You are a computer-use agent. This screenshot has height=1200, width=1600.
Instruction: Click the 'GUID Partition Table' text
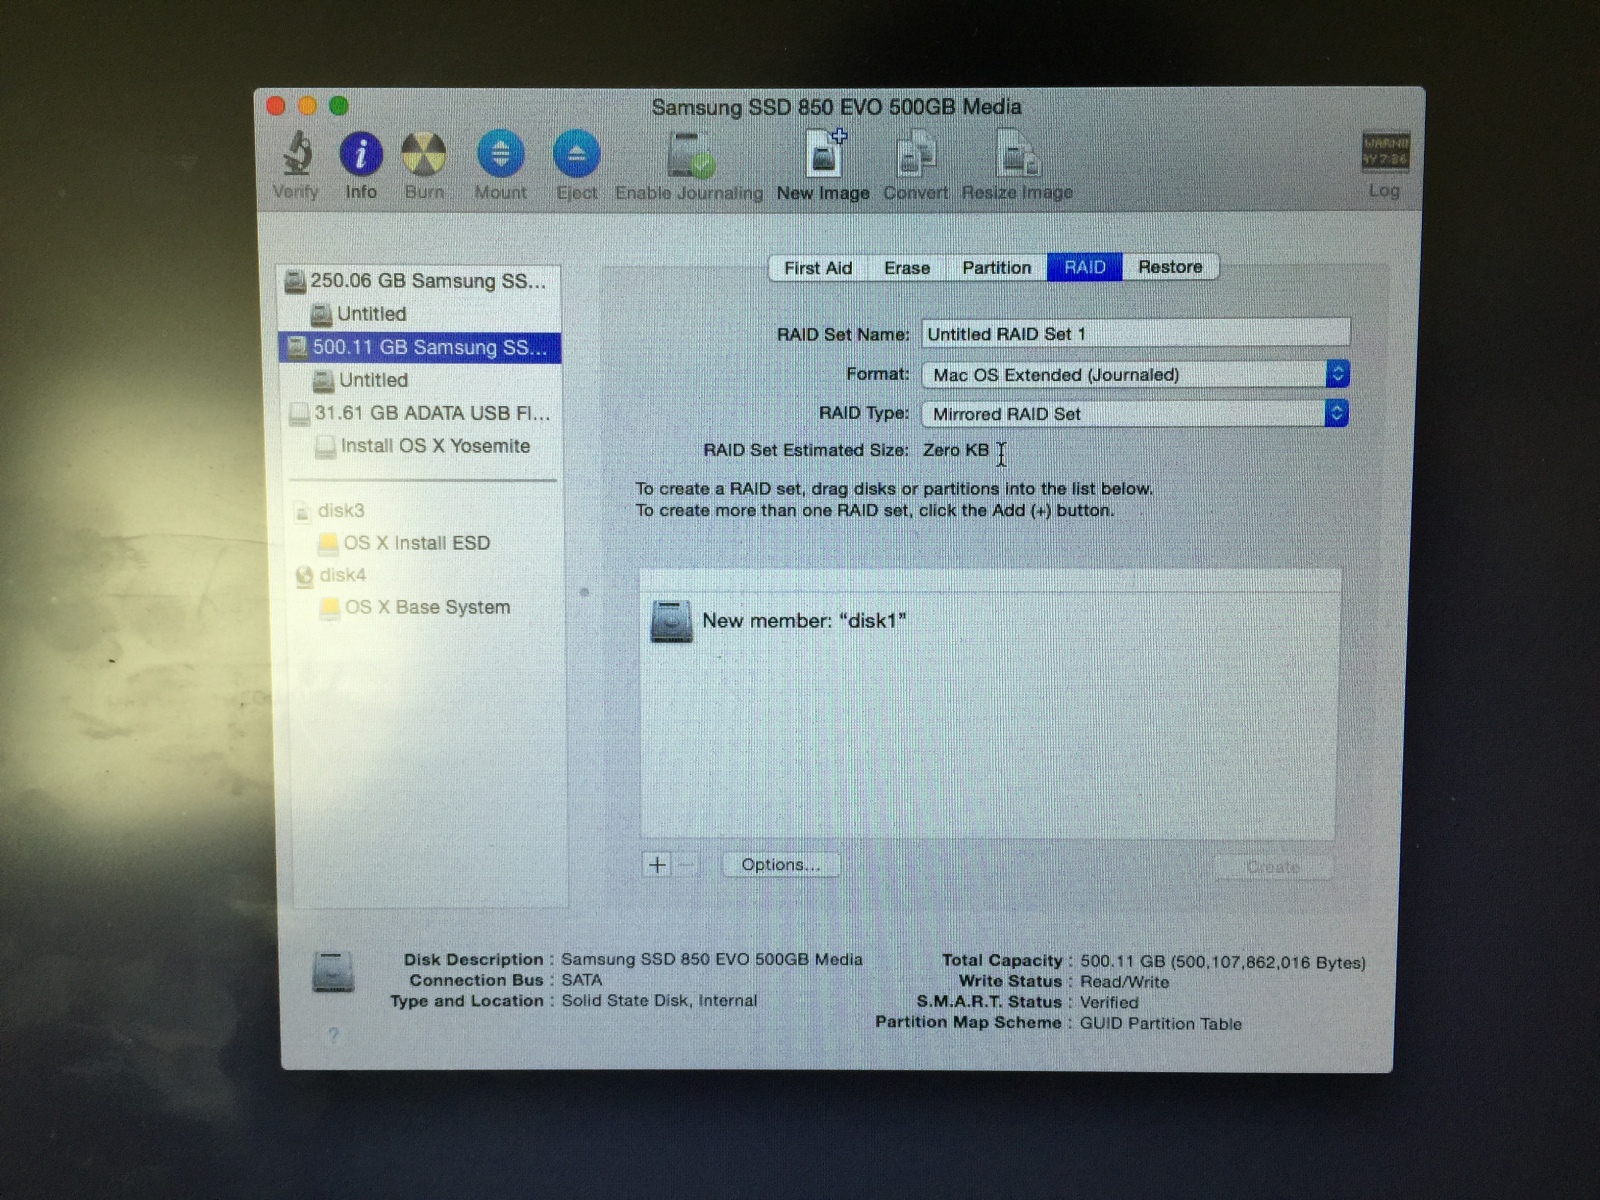[x=1161, y=1024]
